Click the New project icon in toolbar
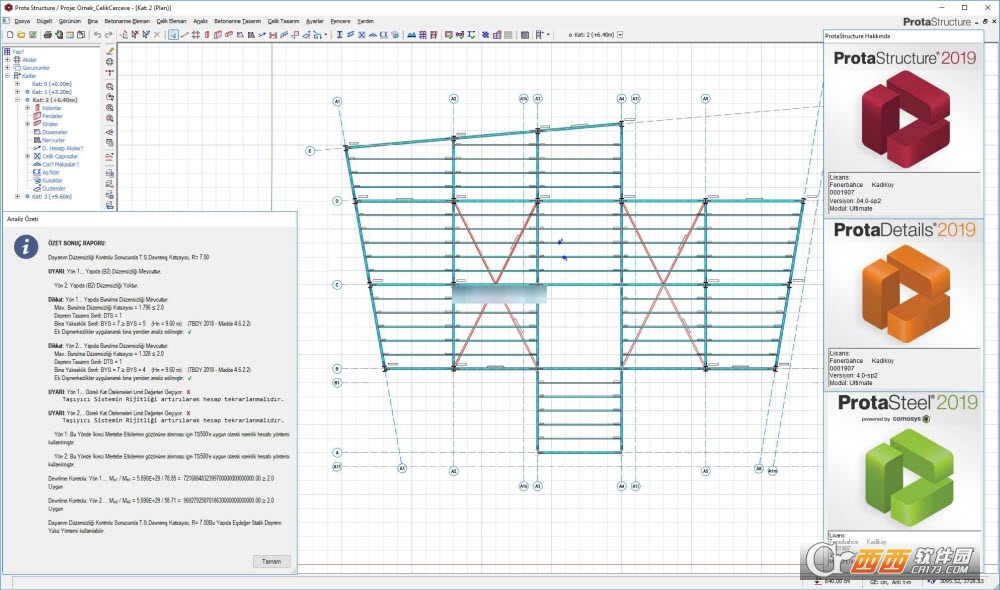Screen dimensions: 1000x590 point(10,34)
